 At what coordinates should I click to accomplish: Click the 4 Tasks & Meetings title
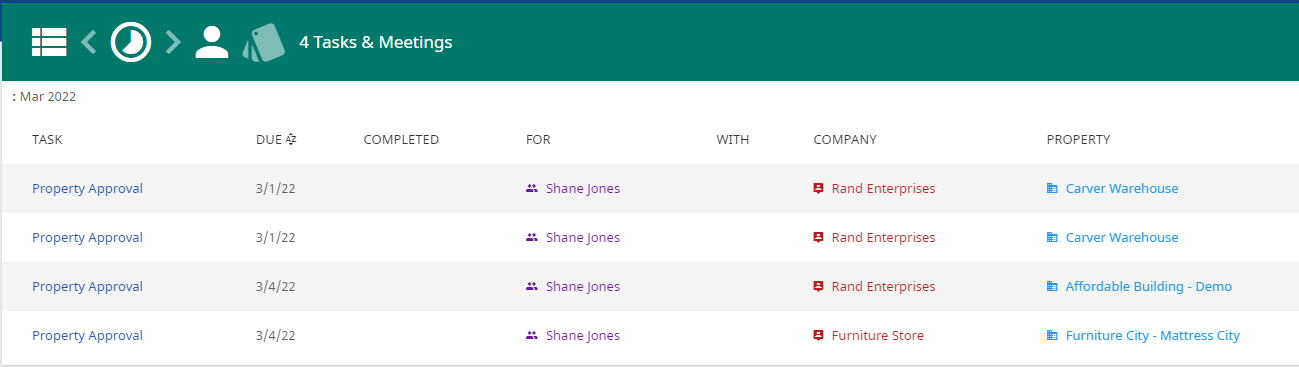tap(376, 42)
